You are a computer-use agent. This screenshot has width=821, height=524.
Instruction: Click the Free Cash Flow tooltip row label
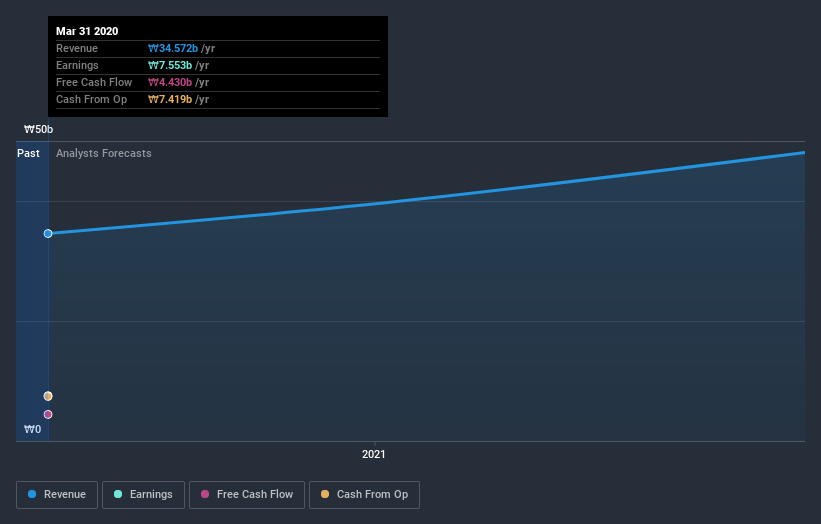pyautogui.click(x=94, y=82)
